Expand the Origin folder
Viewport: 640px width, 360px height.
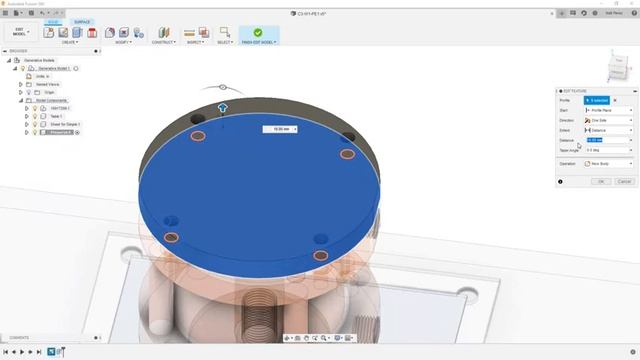[20, 93]
